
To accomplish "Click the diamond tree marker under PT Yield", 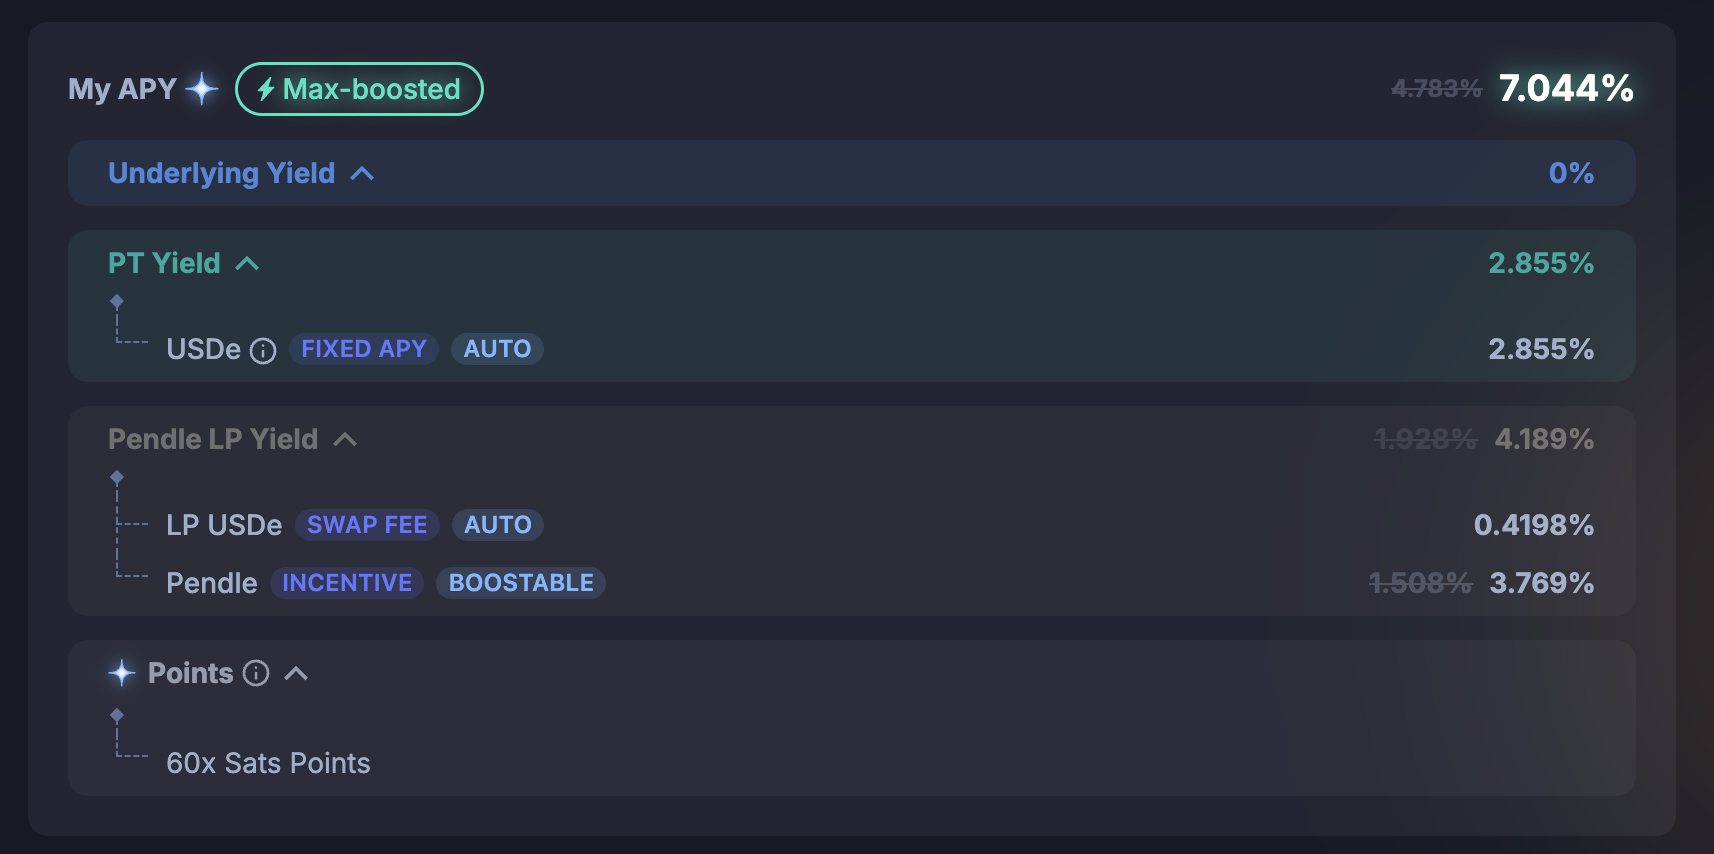I will click(x=117, y=301).
